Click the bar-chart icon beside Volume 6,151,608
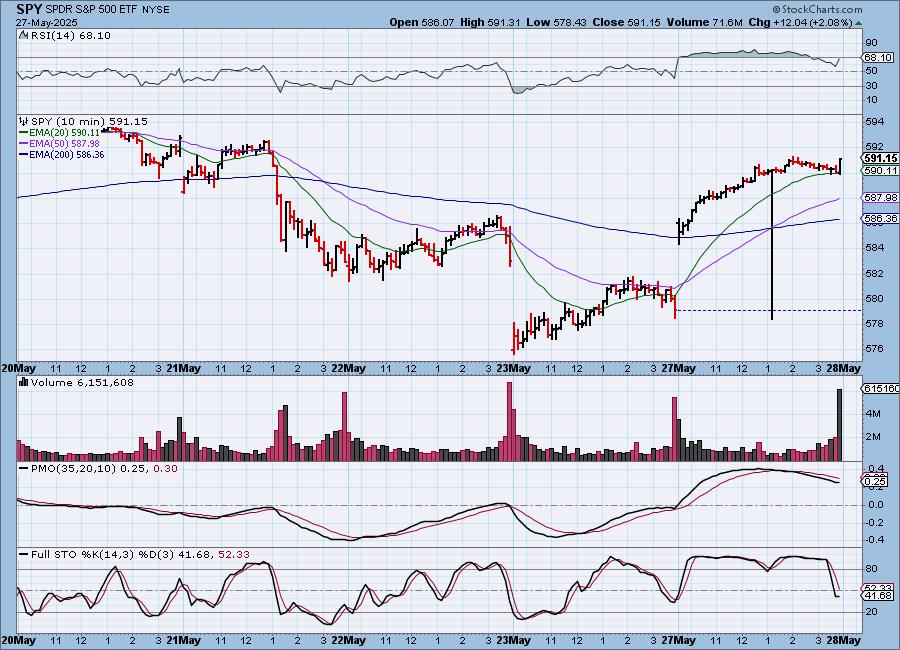900x650 pixels. tap(24, 382)
